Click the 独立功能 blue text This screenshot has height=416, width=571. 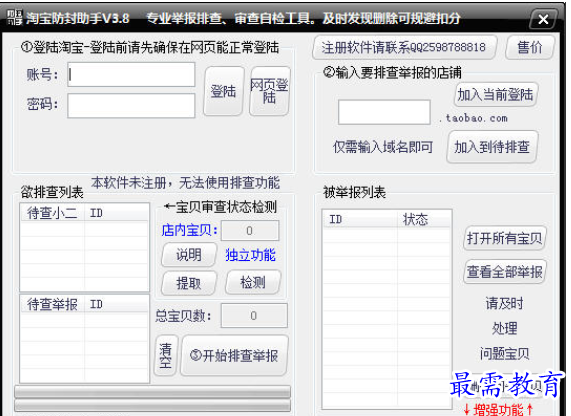pyautogui.click(x=251, y=255)
